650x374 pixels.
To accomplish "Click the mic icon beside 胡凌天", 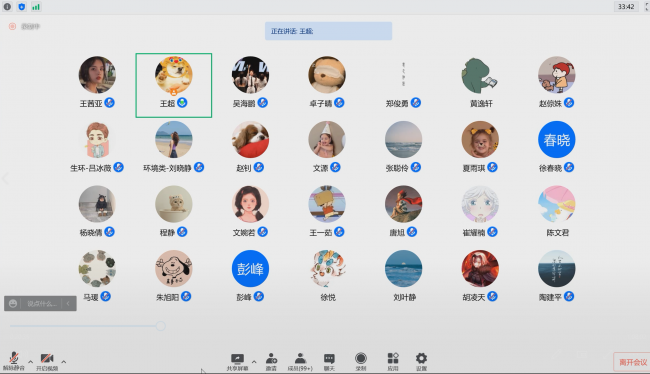I will (492, 296).
